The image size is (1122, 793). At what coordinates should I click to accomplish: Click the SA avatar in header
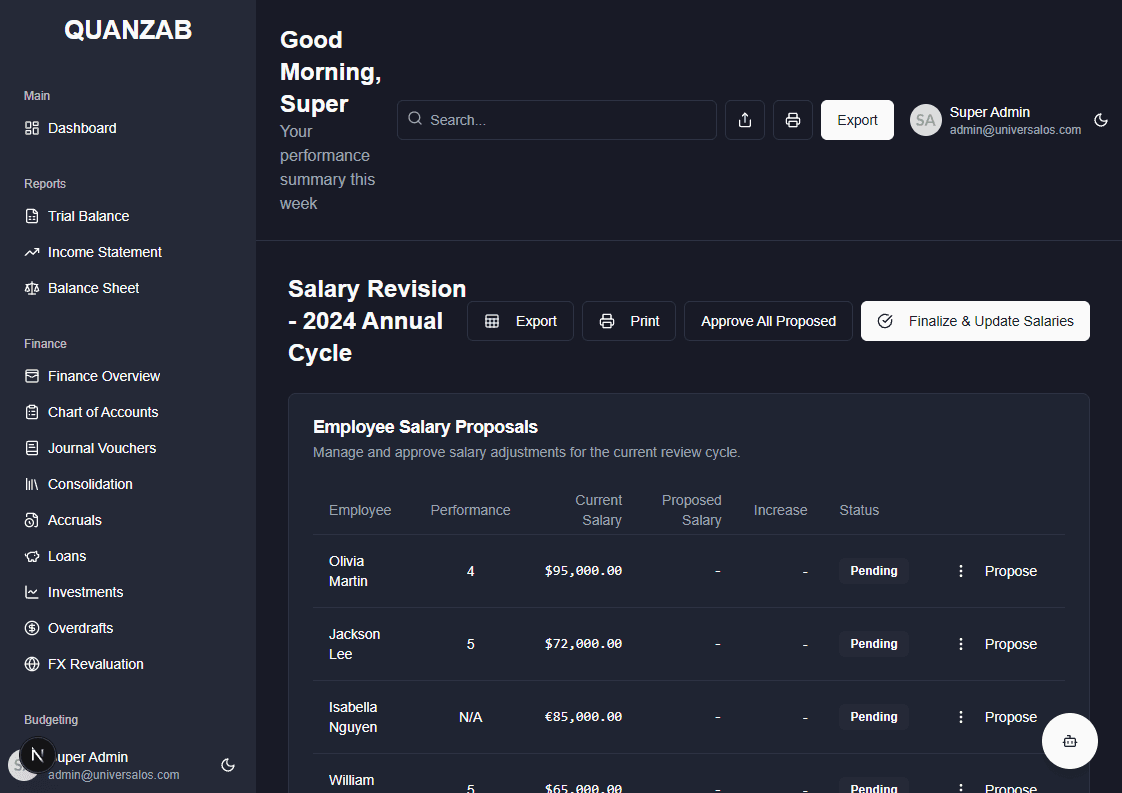pos(925,120)
